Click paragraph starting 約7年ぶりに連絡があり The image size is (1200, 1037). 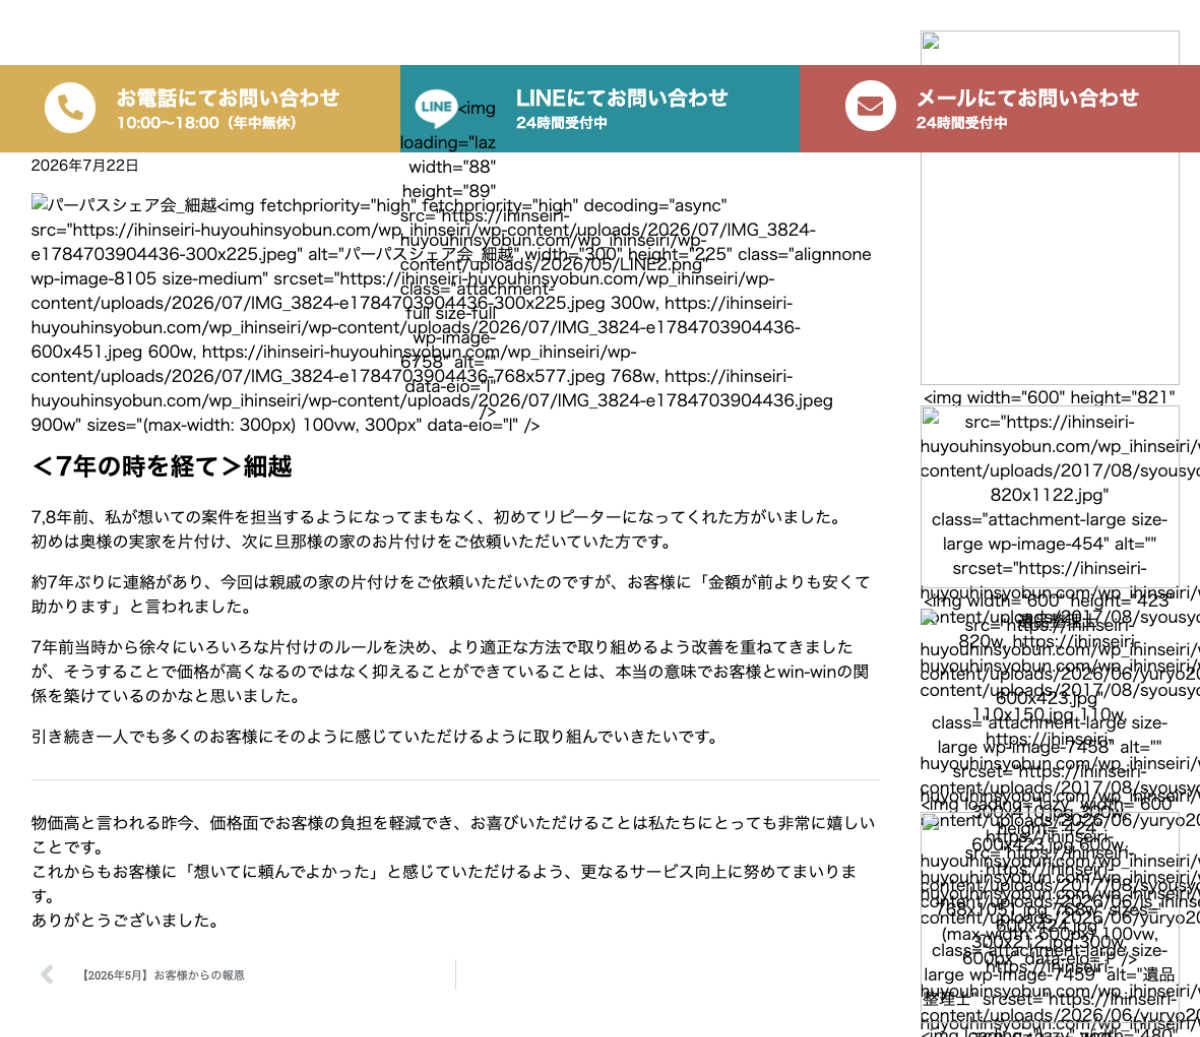451,594
